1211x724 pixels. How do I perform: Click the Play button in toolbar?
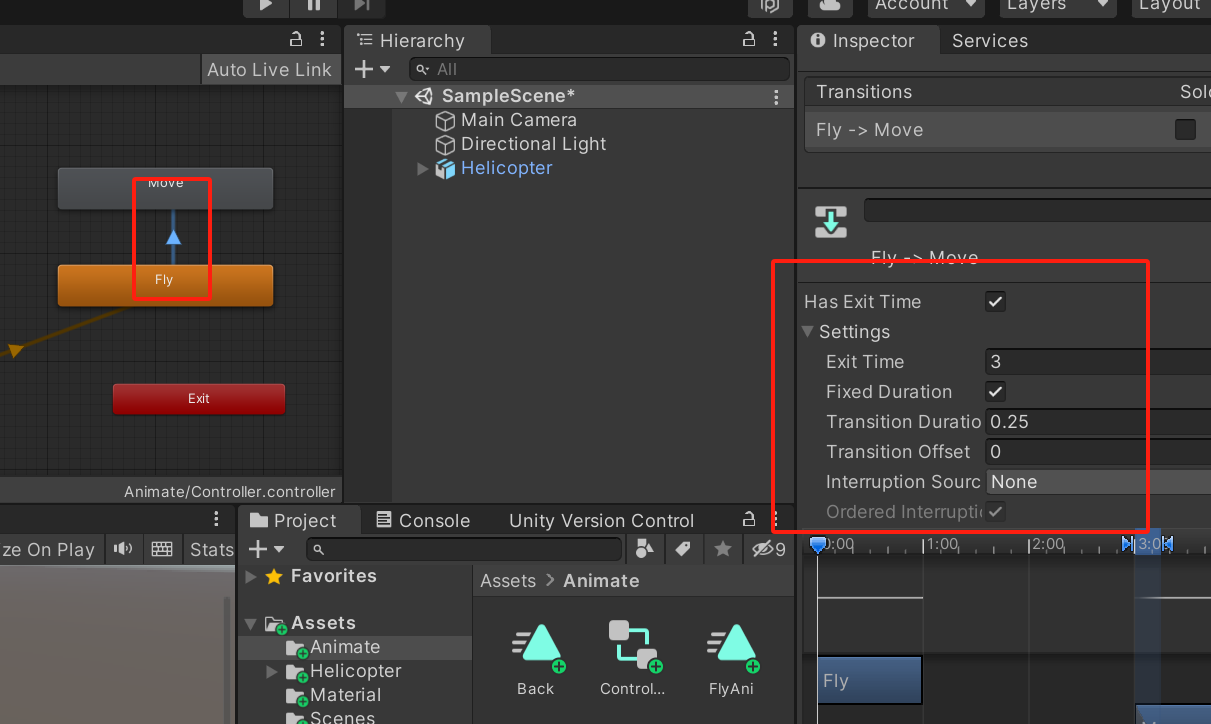click(266, 6)
